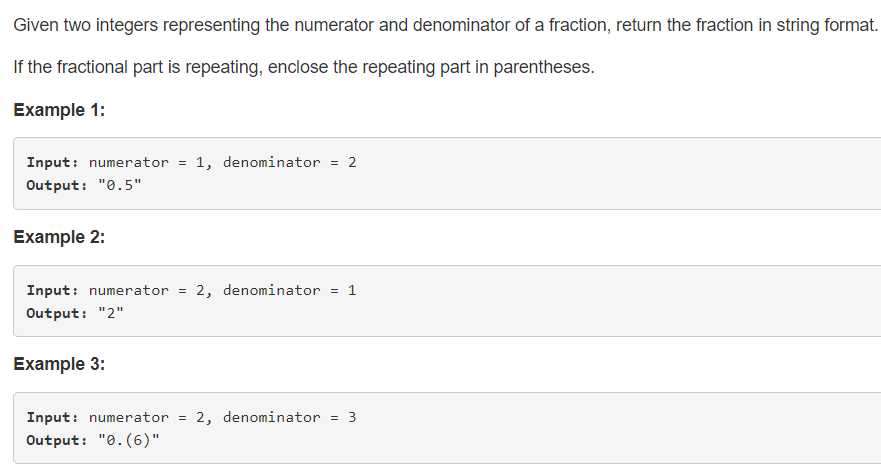
Task: Click the "Input:" label in Example 1
Action: pyautogui.click(x=52, y=162)
